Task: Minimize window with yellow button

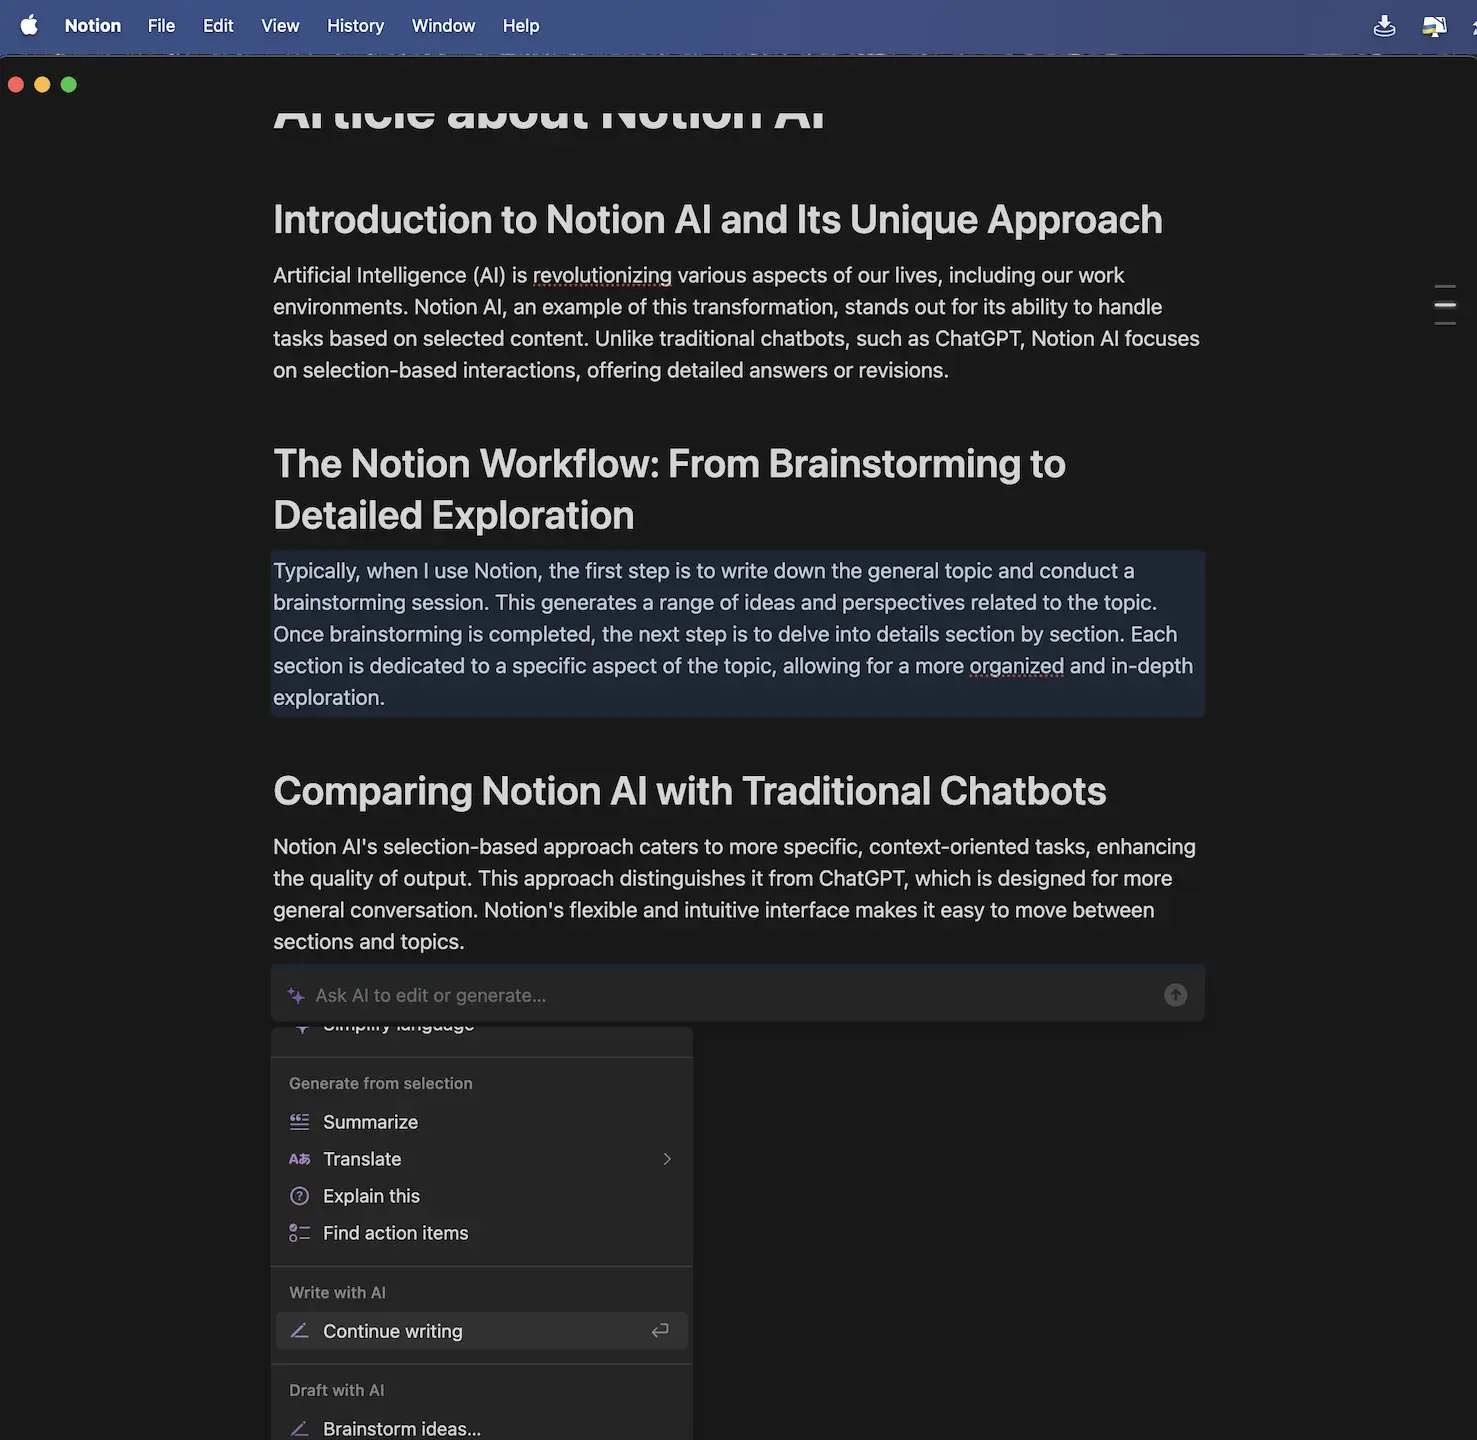Action: pos(42,85)
